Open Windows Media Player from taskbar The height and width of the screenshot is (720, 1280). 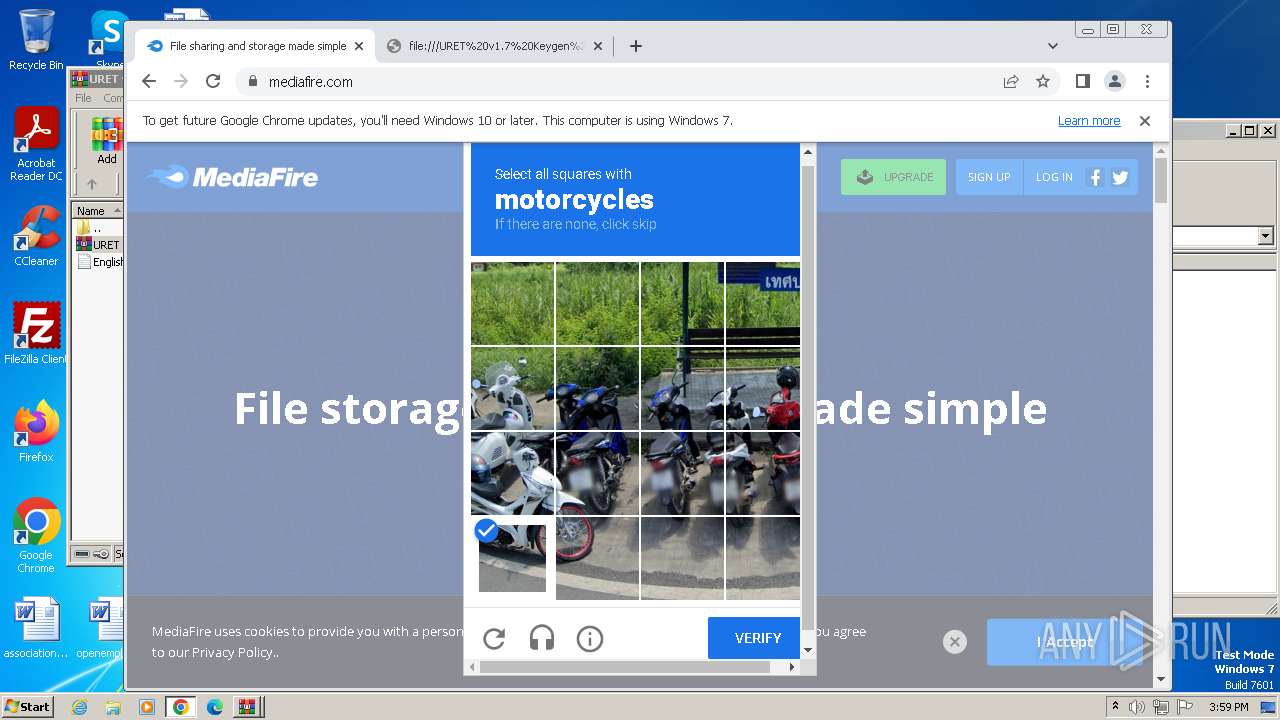pyautogui.click(x=147, y=707)
